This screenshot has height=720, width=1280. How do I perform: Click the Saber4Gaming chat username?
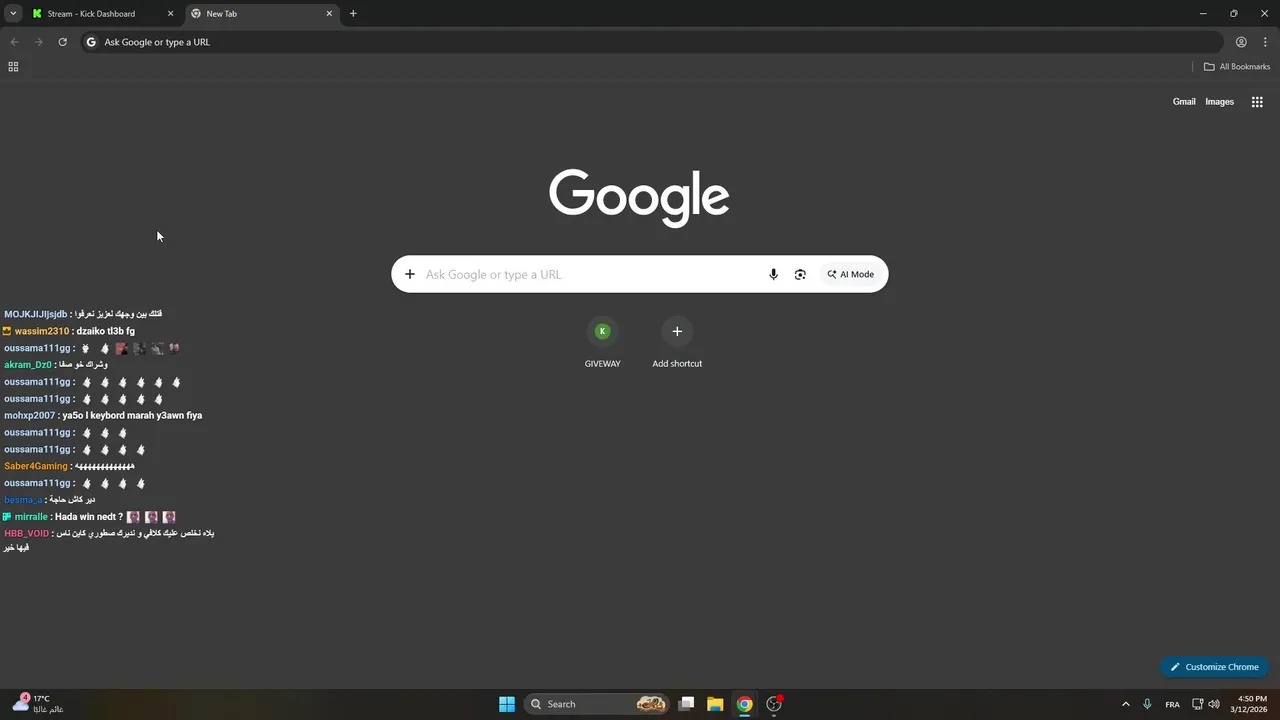pos(36,466)
